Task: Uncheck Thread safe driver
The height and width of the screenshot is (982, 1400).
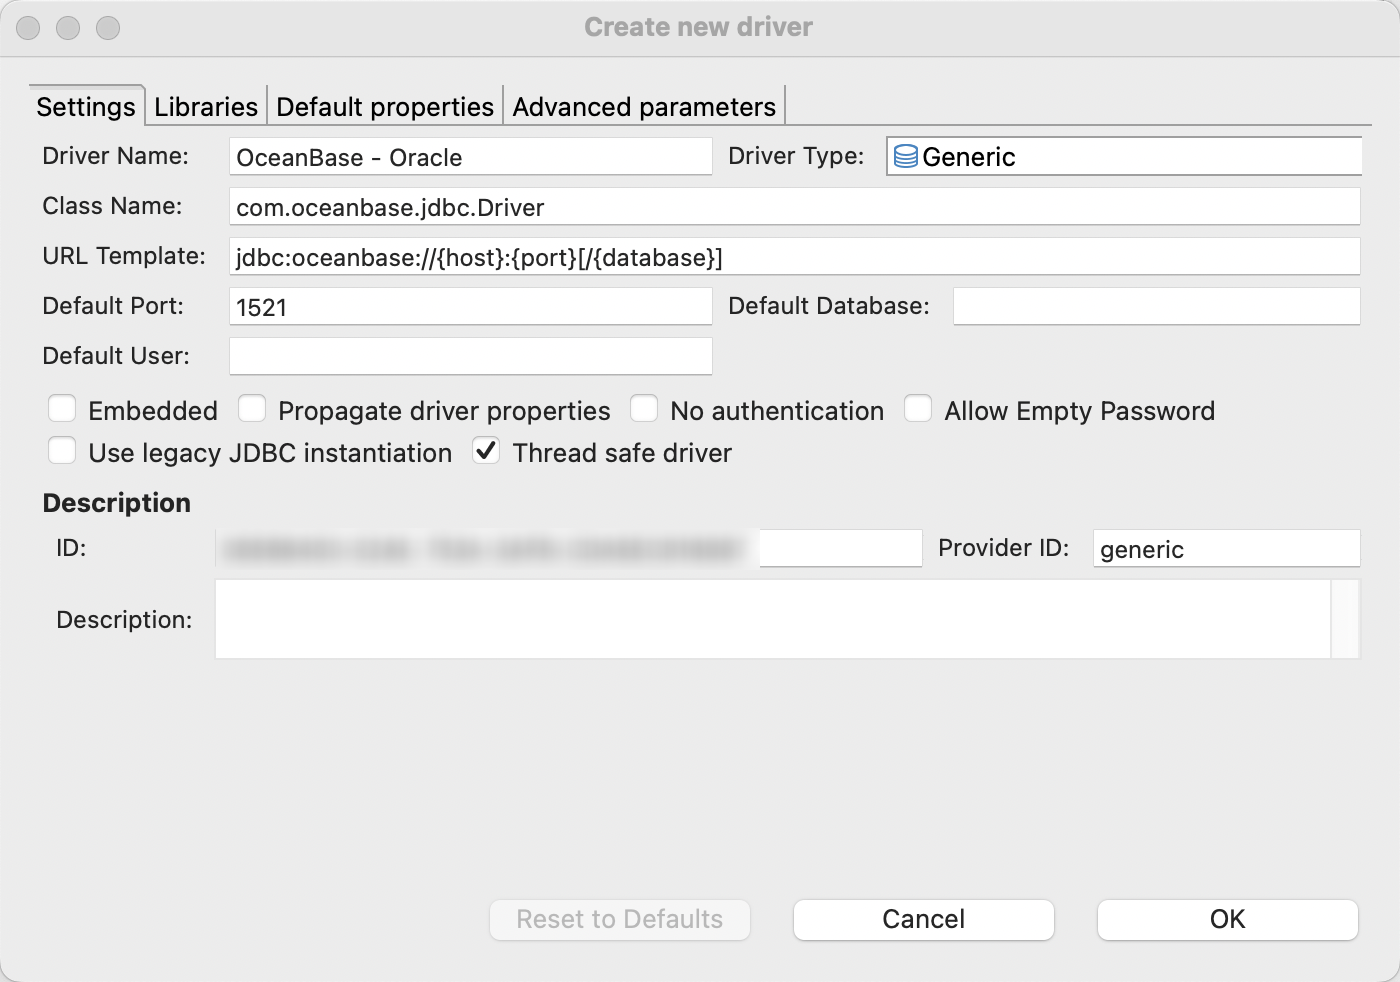Action: point(486,451)
